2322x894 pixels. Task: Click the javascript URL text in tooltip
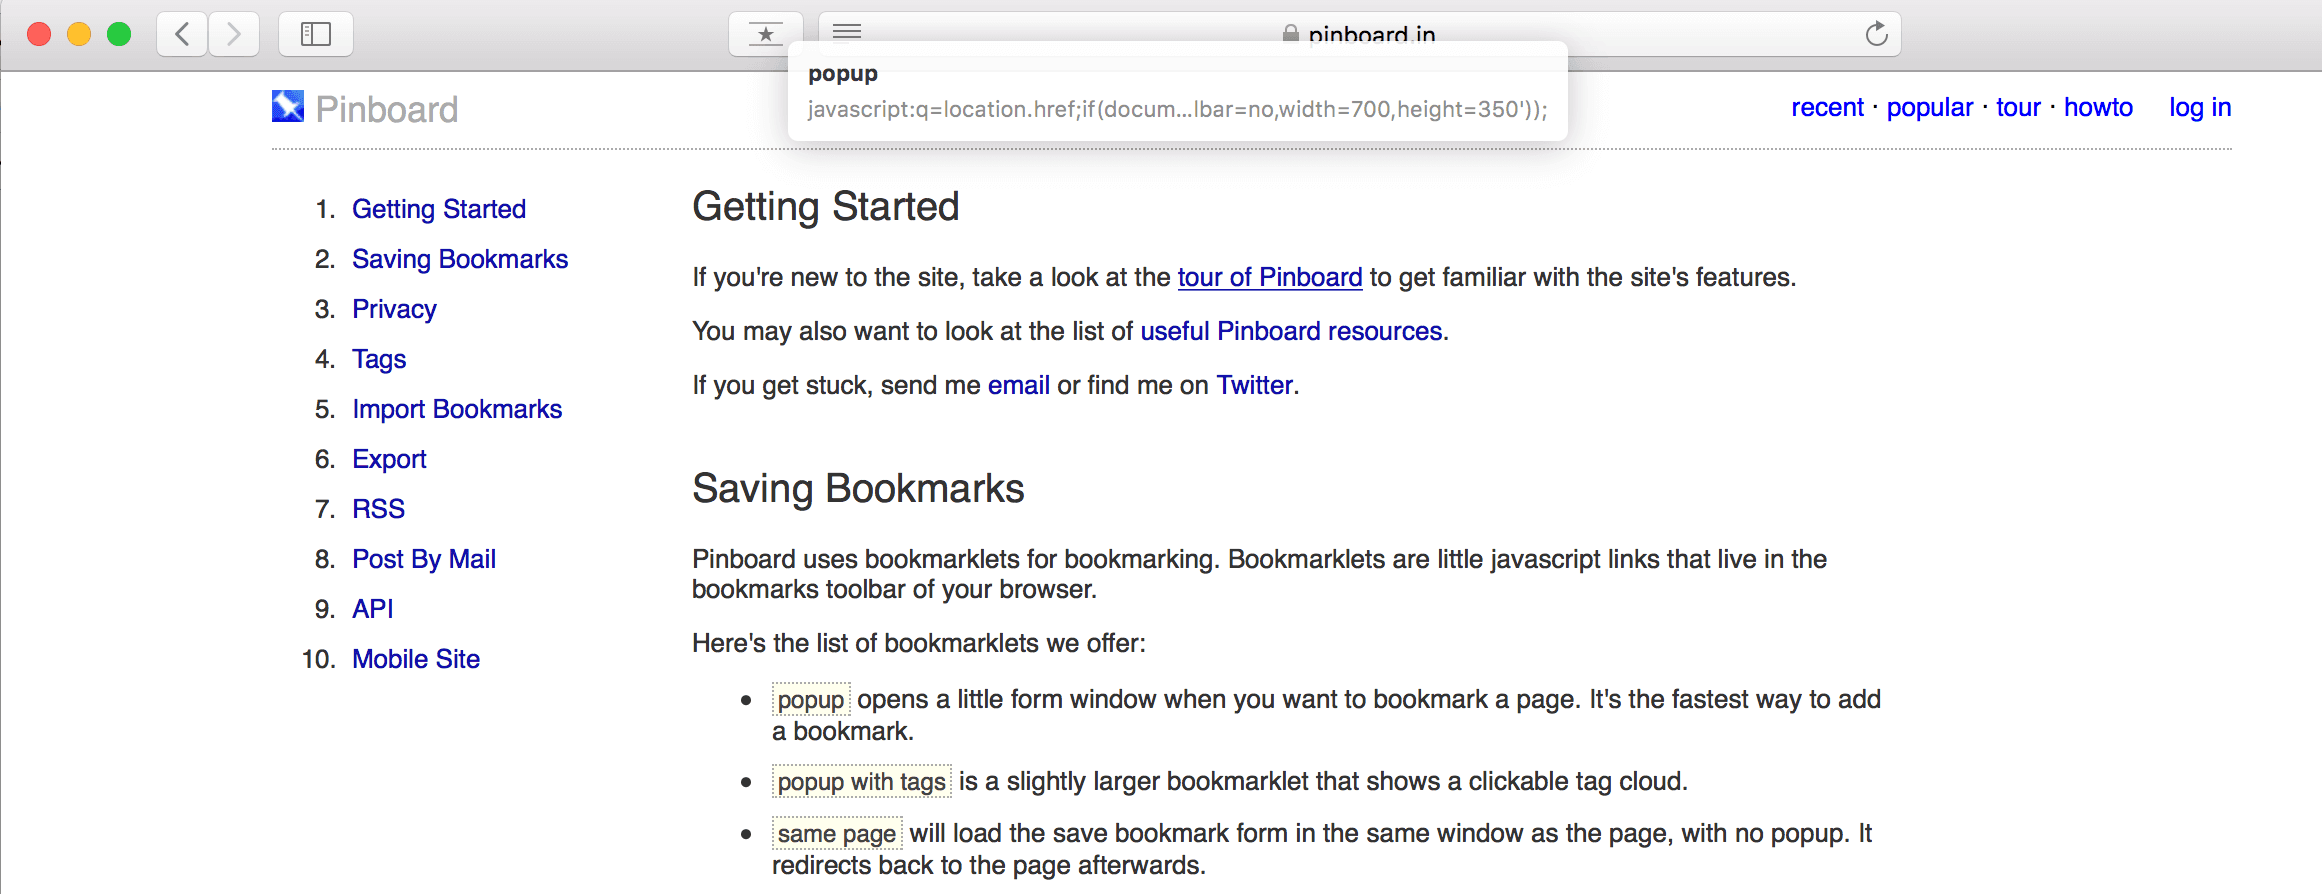pyautogui.click(x=1177, y=109)
